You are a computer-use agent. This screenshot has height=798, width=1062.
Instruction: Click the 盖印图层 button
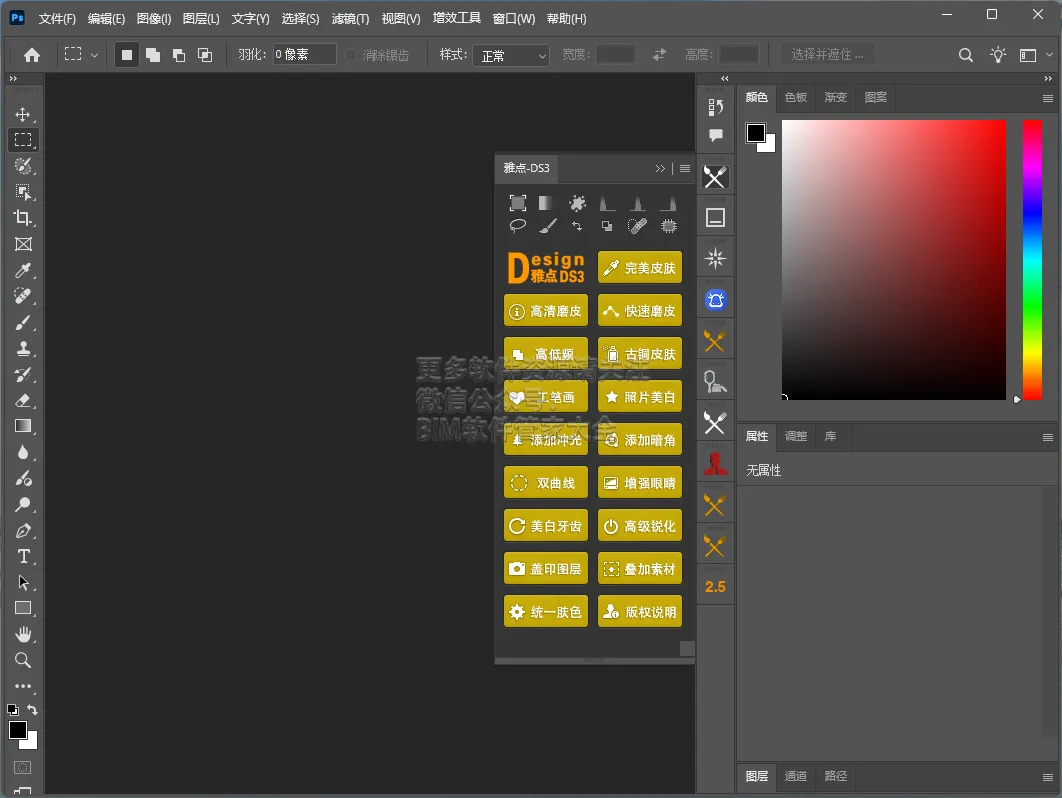(546, 569)
